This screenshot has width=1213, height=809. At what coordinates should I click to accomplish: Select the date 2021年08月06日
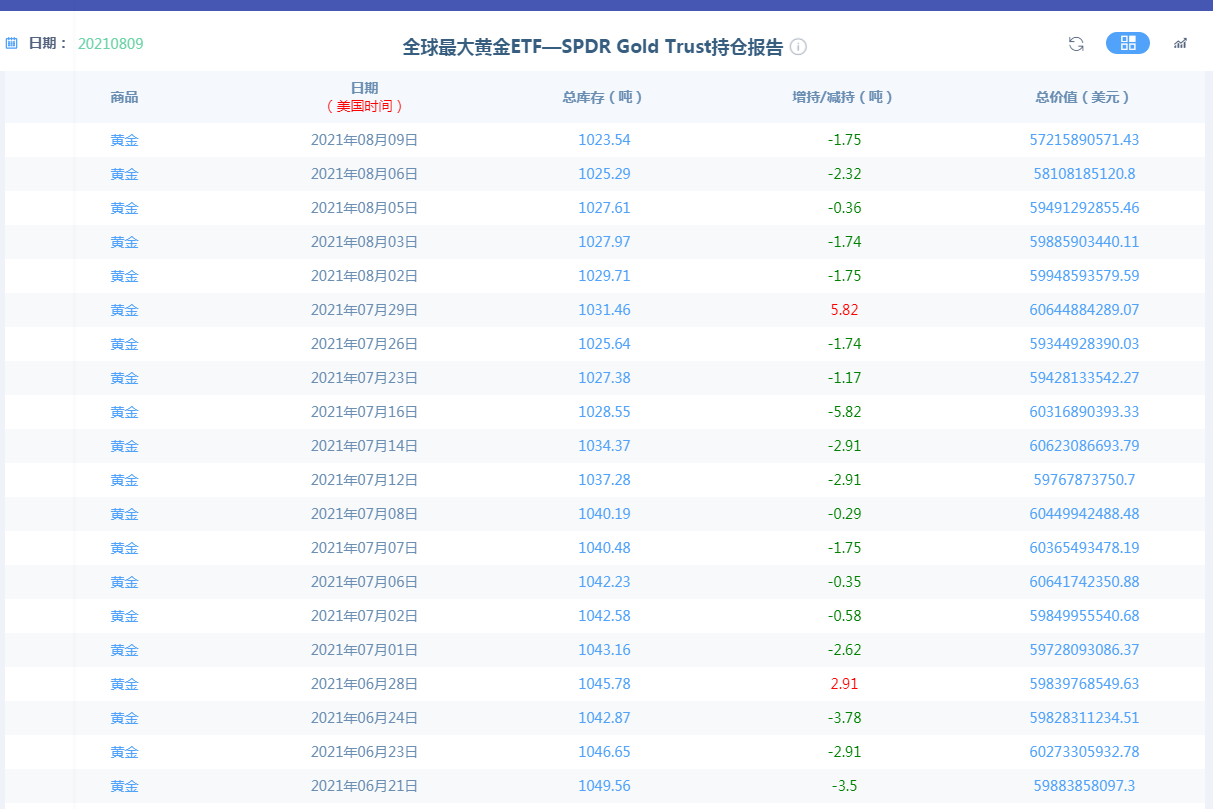tap(365, 174)
